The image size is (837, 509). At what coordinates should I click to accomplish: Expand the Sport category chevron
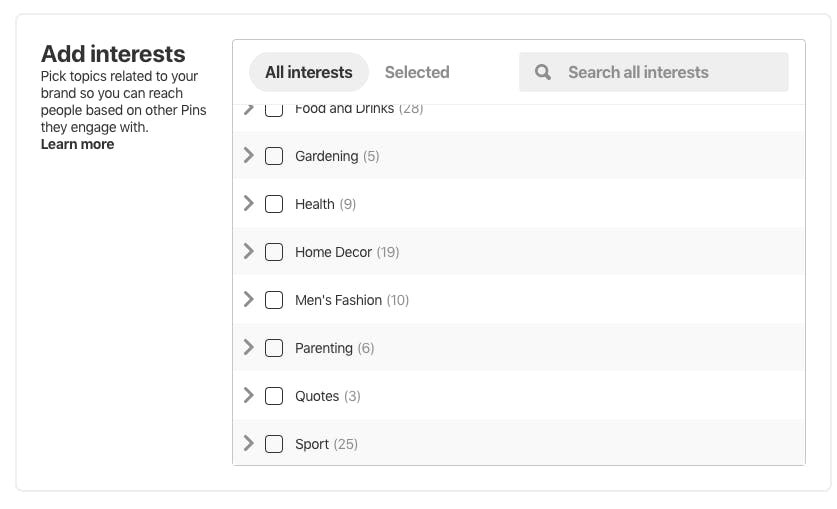248,443
